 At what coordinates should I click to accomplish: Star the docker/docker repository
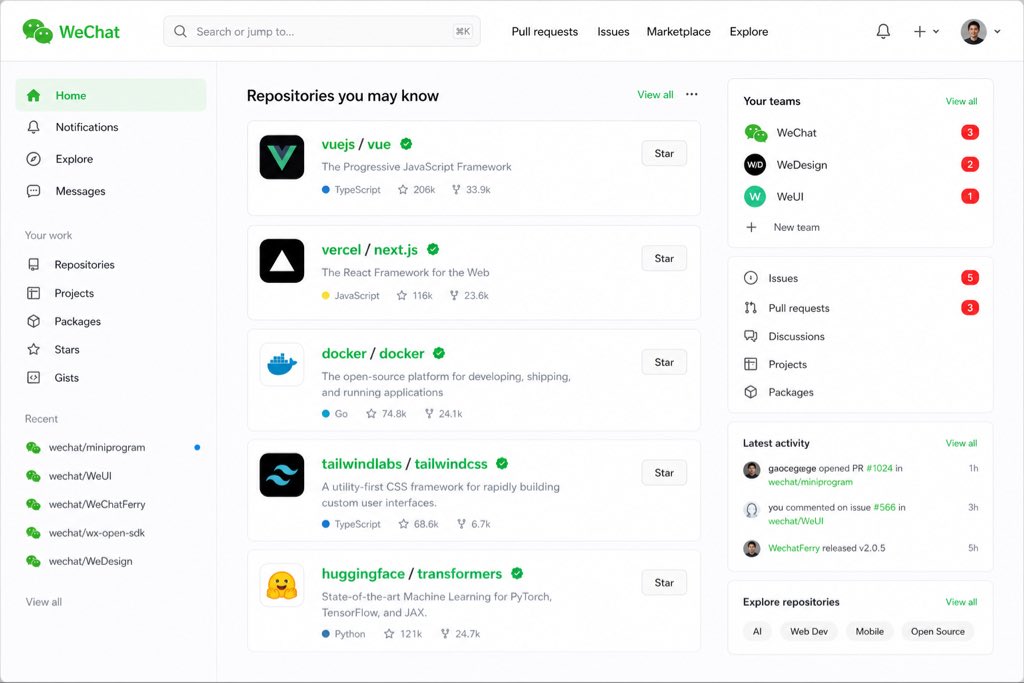[664, 362]
